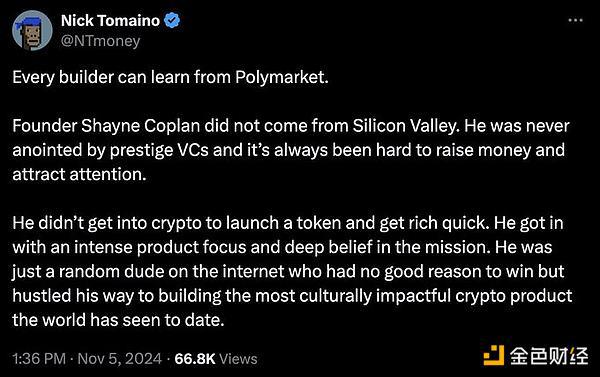
Task: Open the three-dot more options menu
Action: (575, 20)
